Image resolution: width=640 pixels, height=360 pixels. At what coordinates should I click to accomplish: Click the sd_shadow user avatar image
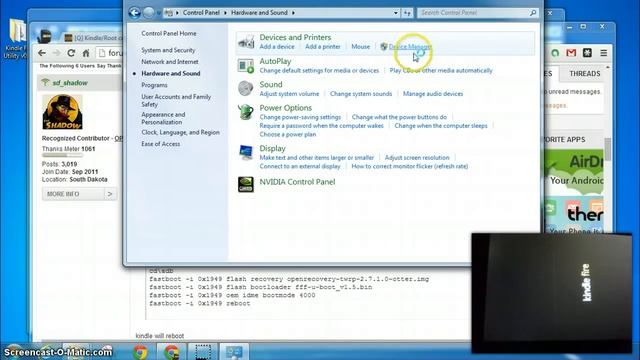click(62, 112)
